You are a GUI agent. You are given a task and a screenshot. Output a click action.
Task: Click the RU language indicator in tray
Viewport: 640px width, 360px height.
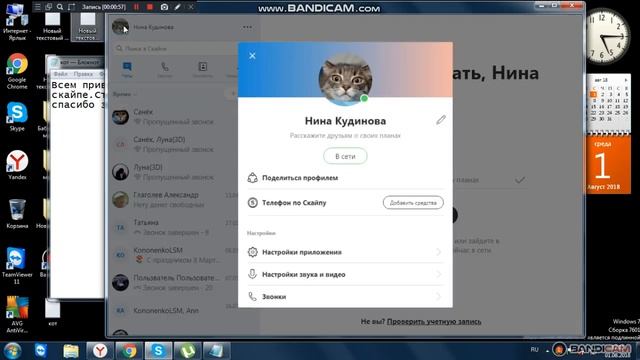[x=535, y=349]
